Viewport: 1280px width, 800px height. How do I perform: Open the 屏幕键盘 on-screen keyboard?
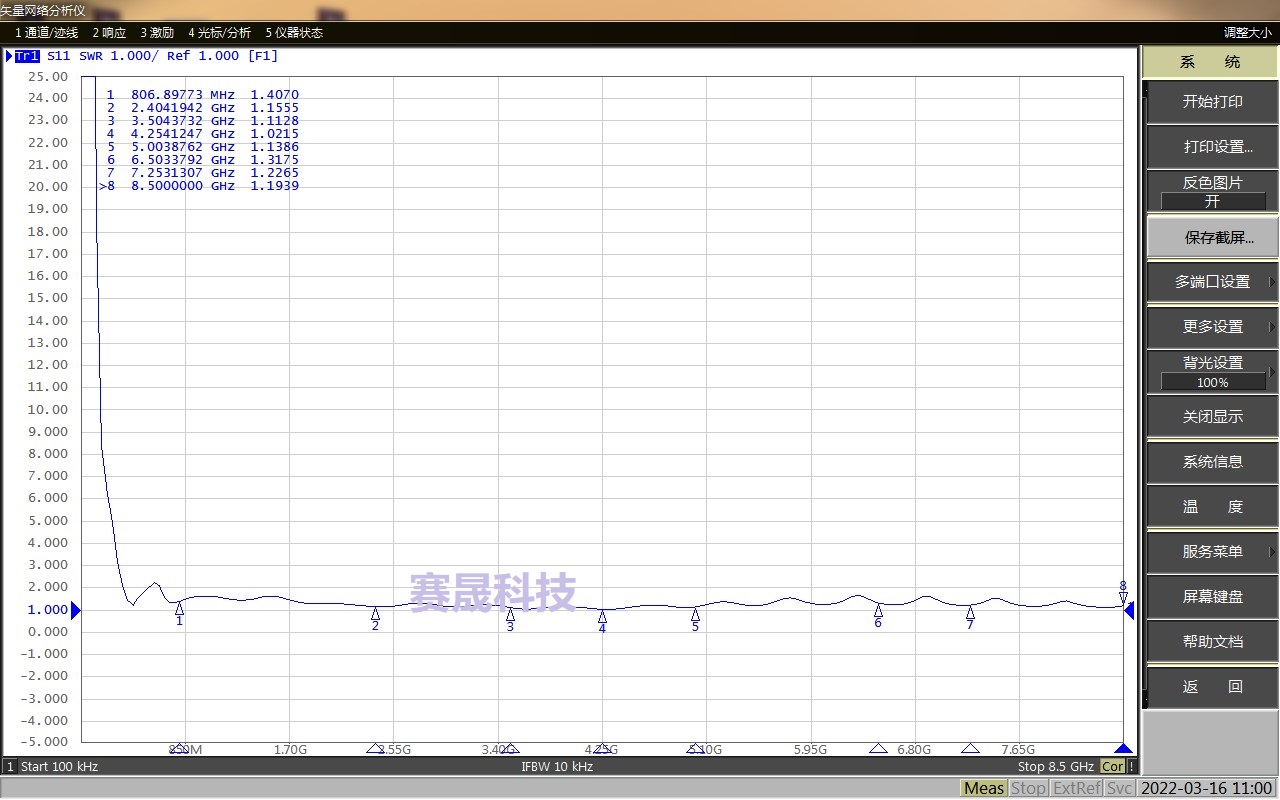pos(1211,596)
